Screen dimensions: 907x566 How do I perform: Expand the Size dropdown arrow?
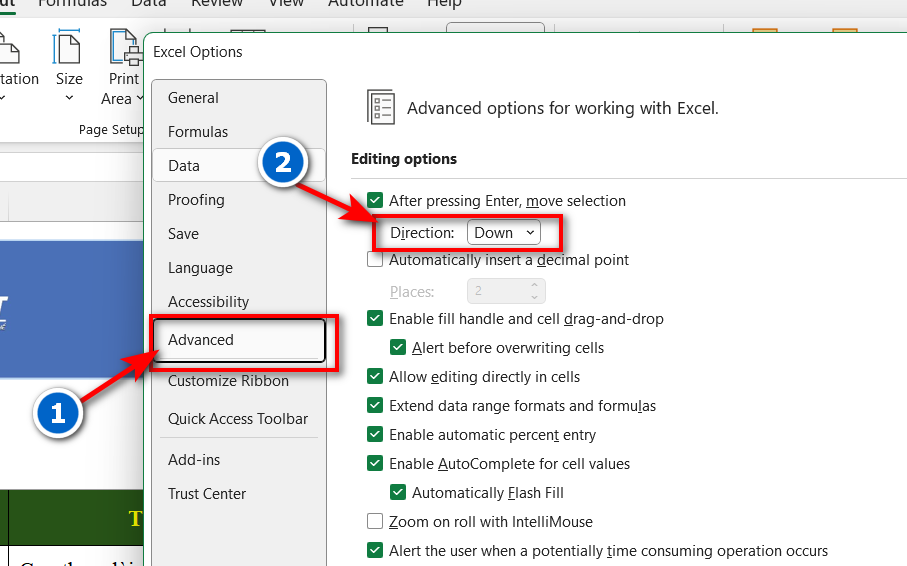pyautogui.click(x=68, y=98)
